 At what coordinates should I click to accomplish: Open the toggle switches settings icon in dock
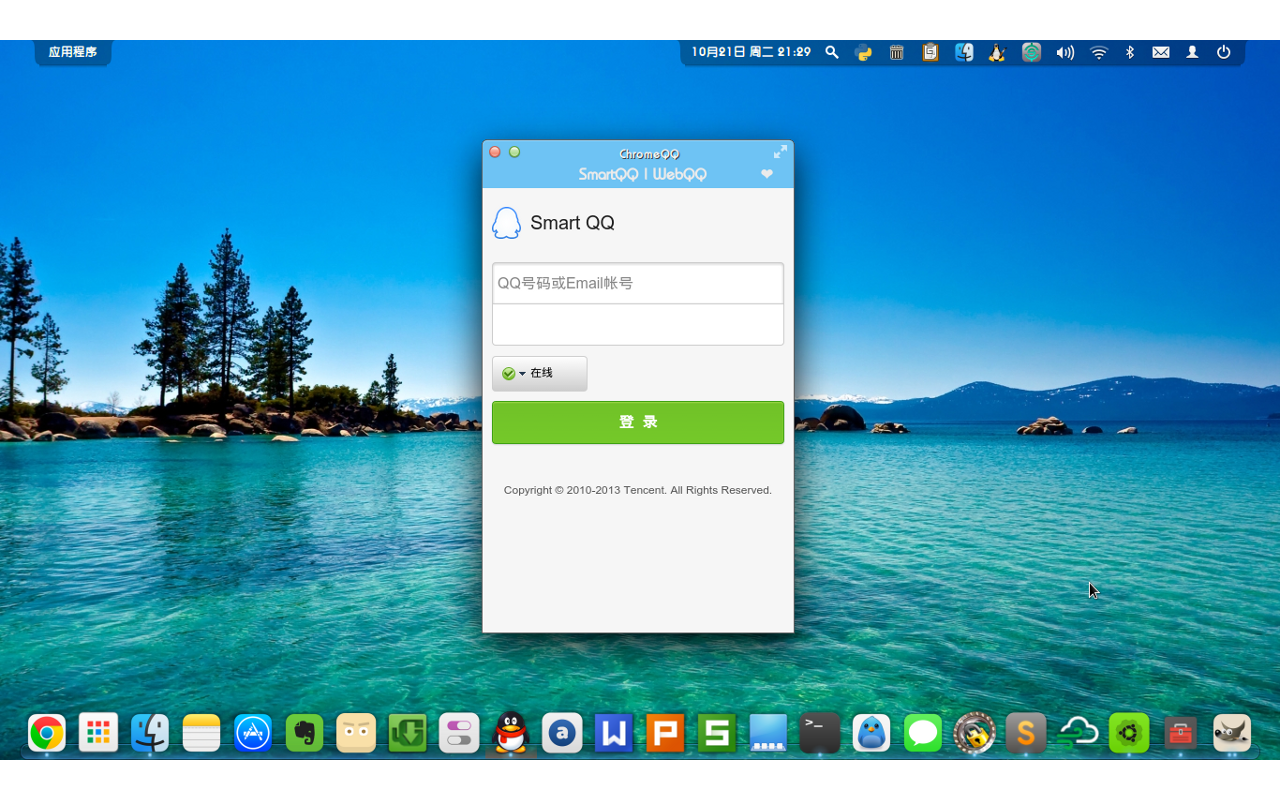tap(459, 733)
